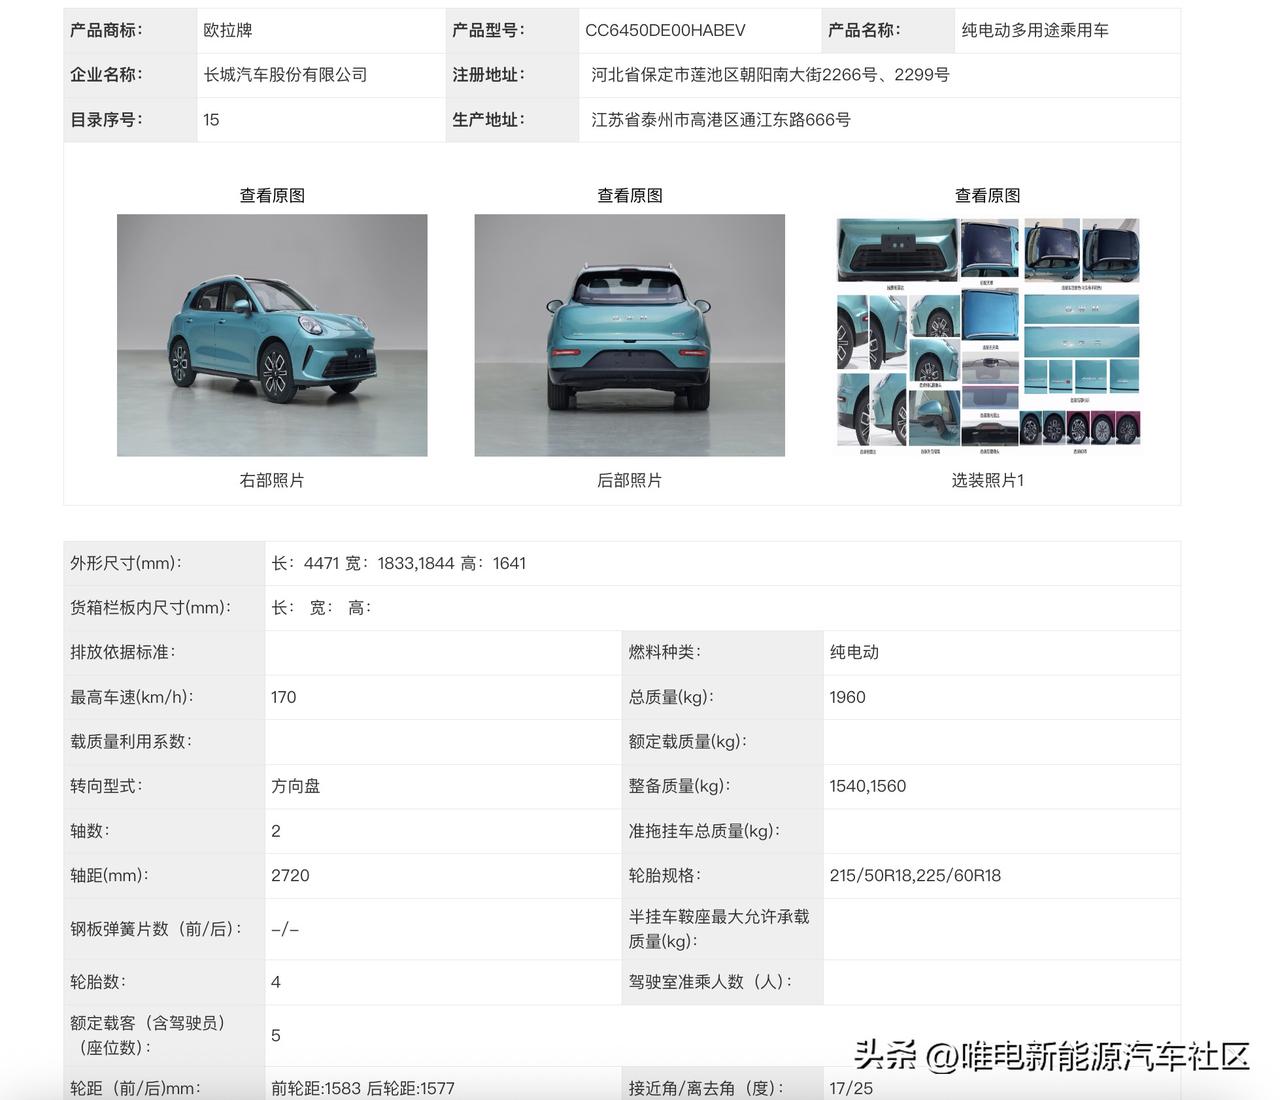Click 查看原图 above the right-side photo
The width and height of the screenshot is (1280, 1100).
[272, 196]
